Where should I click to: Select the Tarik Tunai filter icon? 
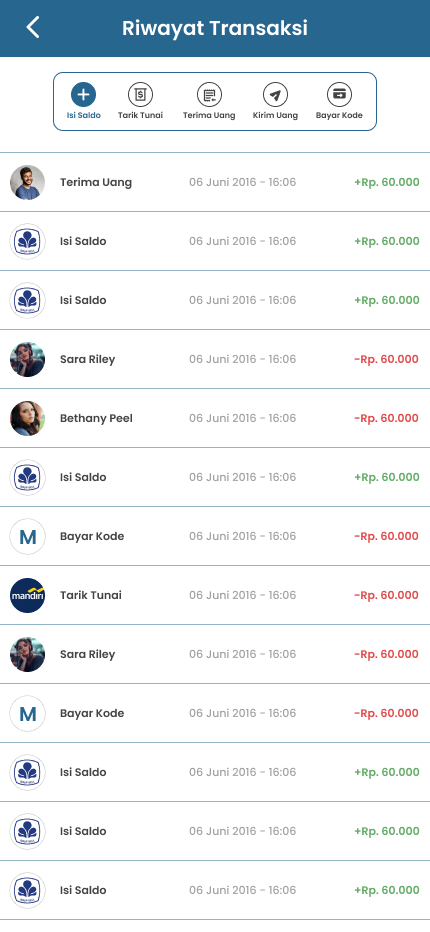click(140, 94)
